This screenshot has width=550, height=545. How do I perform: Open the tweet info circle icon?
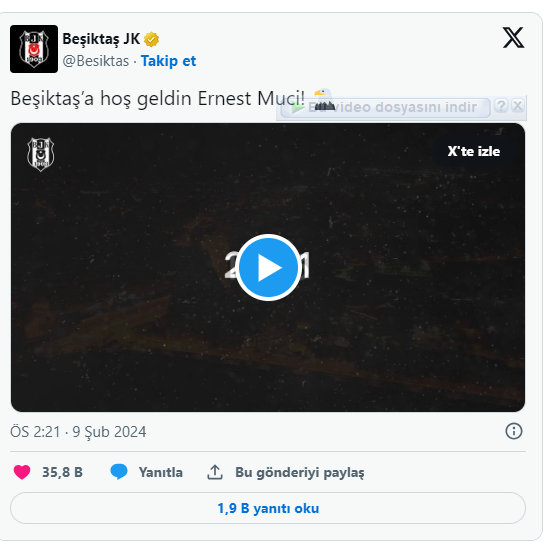click(x=514, y=431)
